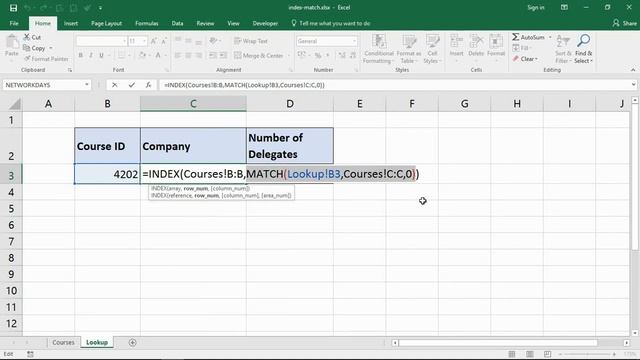The height and width of the screenshot is (360, 640).
Task: Click Tell me what you want to do
Action: pos(331,23)
